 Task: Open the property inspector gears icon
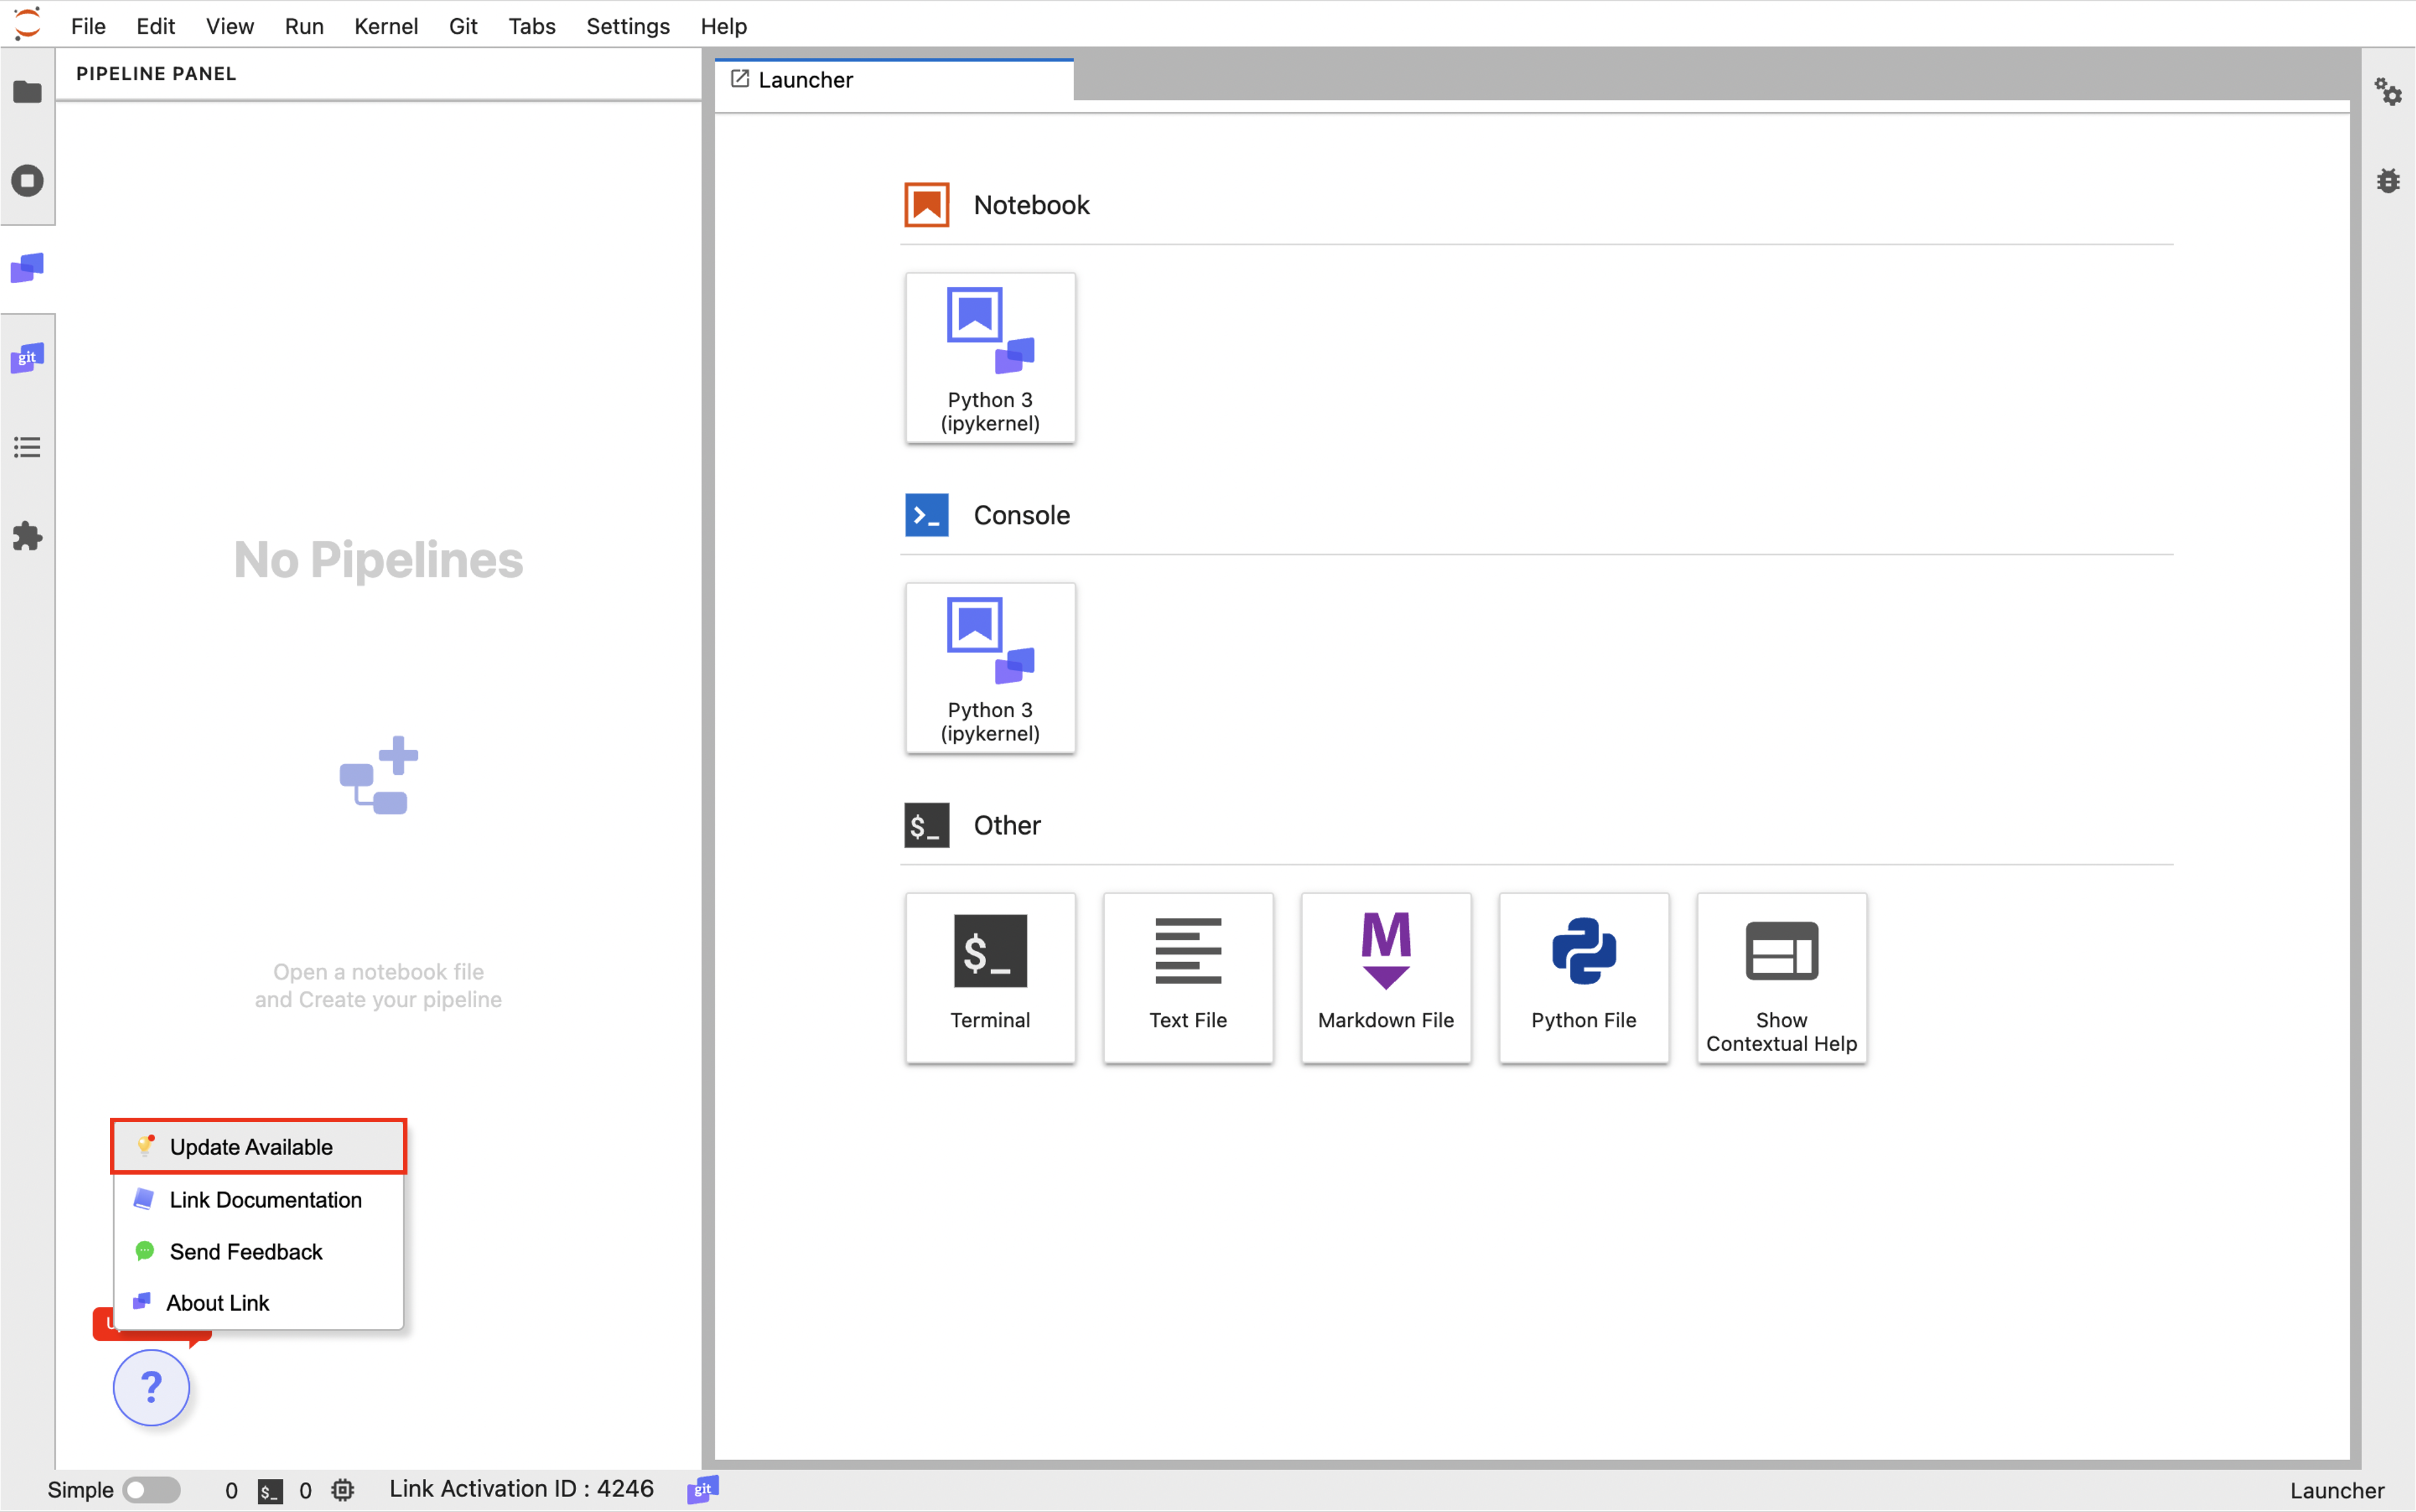pos(2388,92)
